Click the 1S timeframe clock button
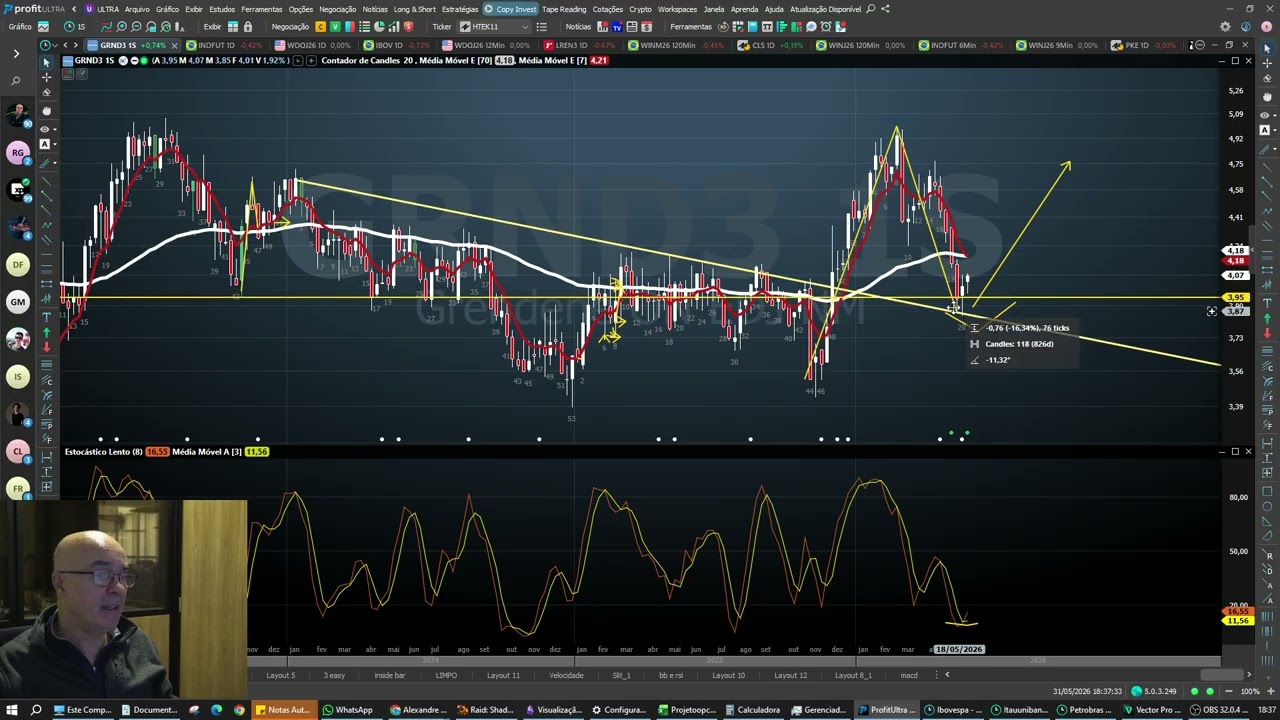 pyautogui.click(x=75, y=26)
